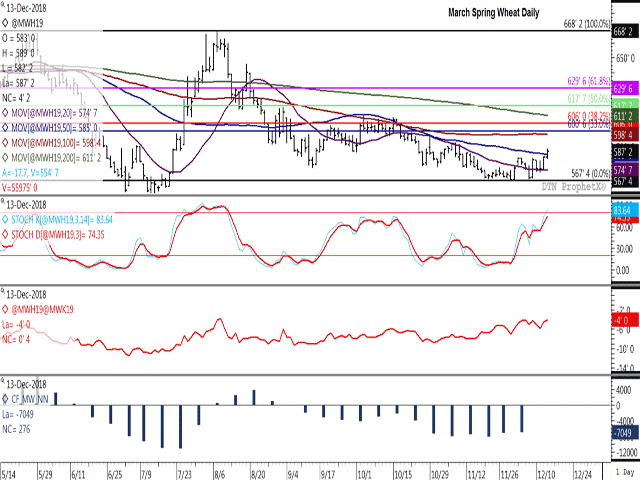Click the 12/10 date on time axis
640x480 pixels.
click(x=546, y=475)
